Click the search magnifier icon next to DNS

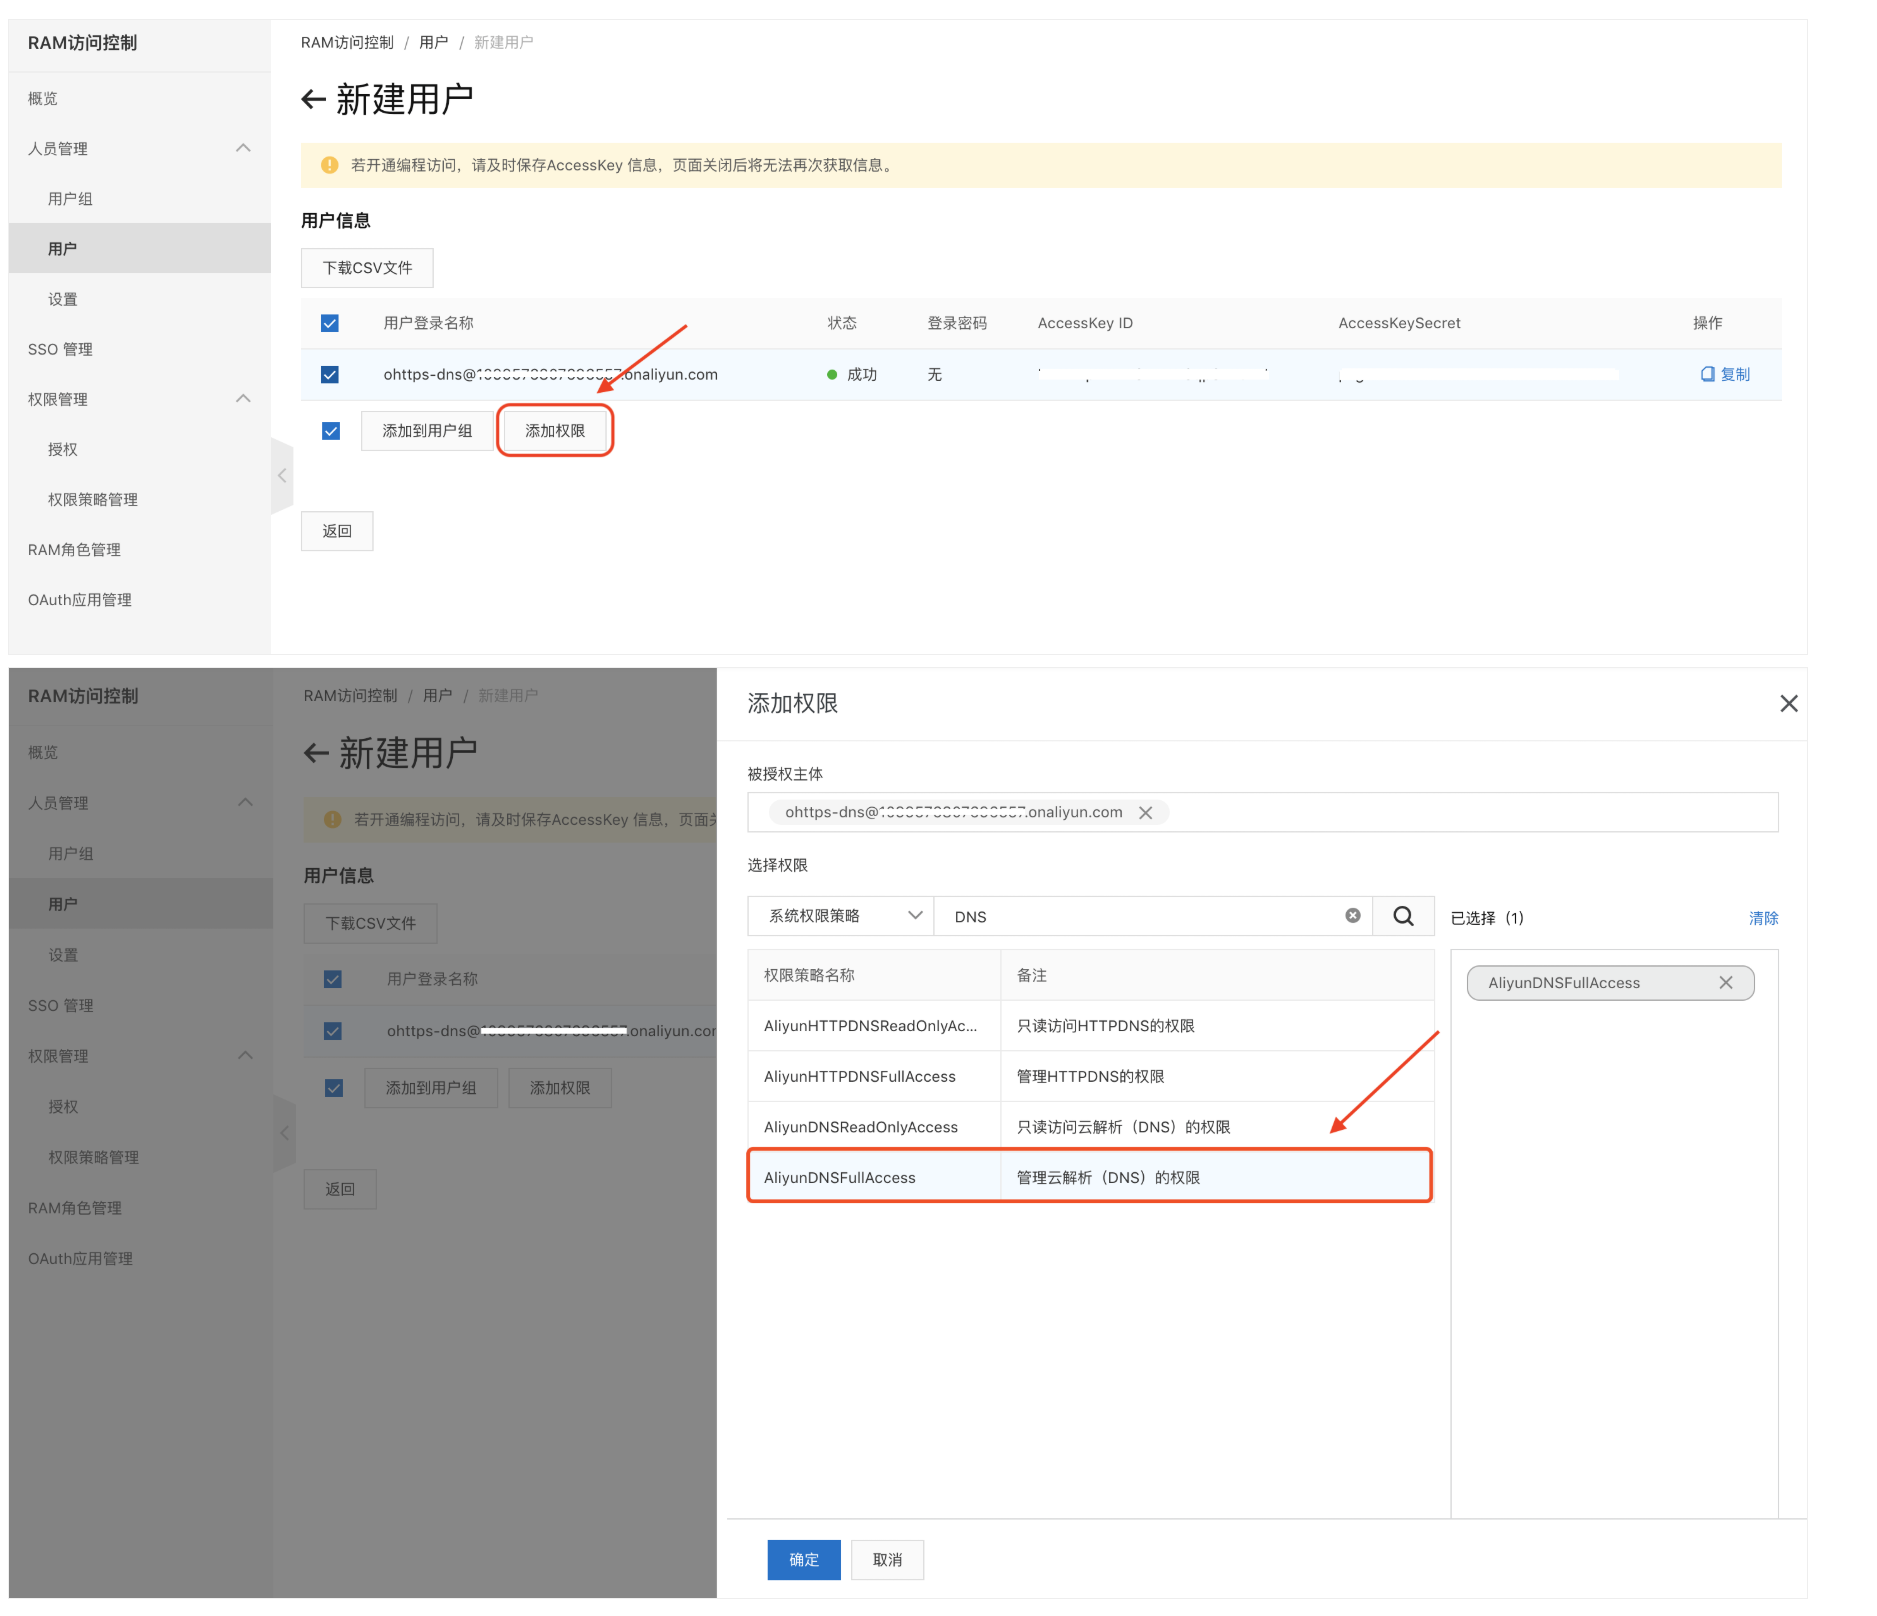click(1403, 916)
